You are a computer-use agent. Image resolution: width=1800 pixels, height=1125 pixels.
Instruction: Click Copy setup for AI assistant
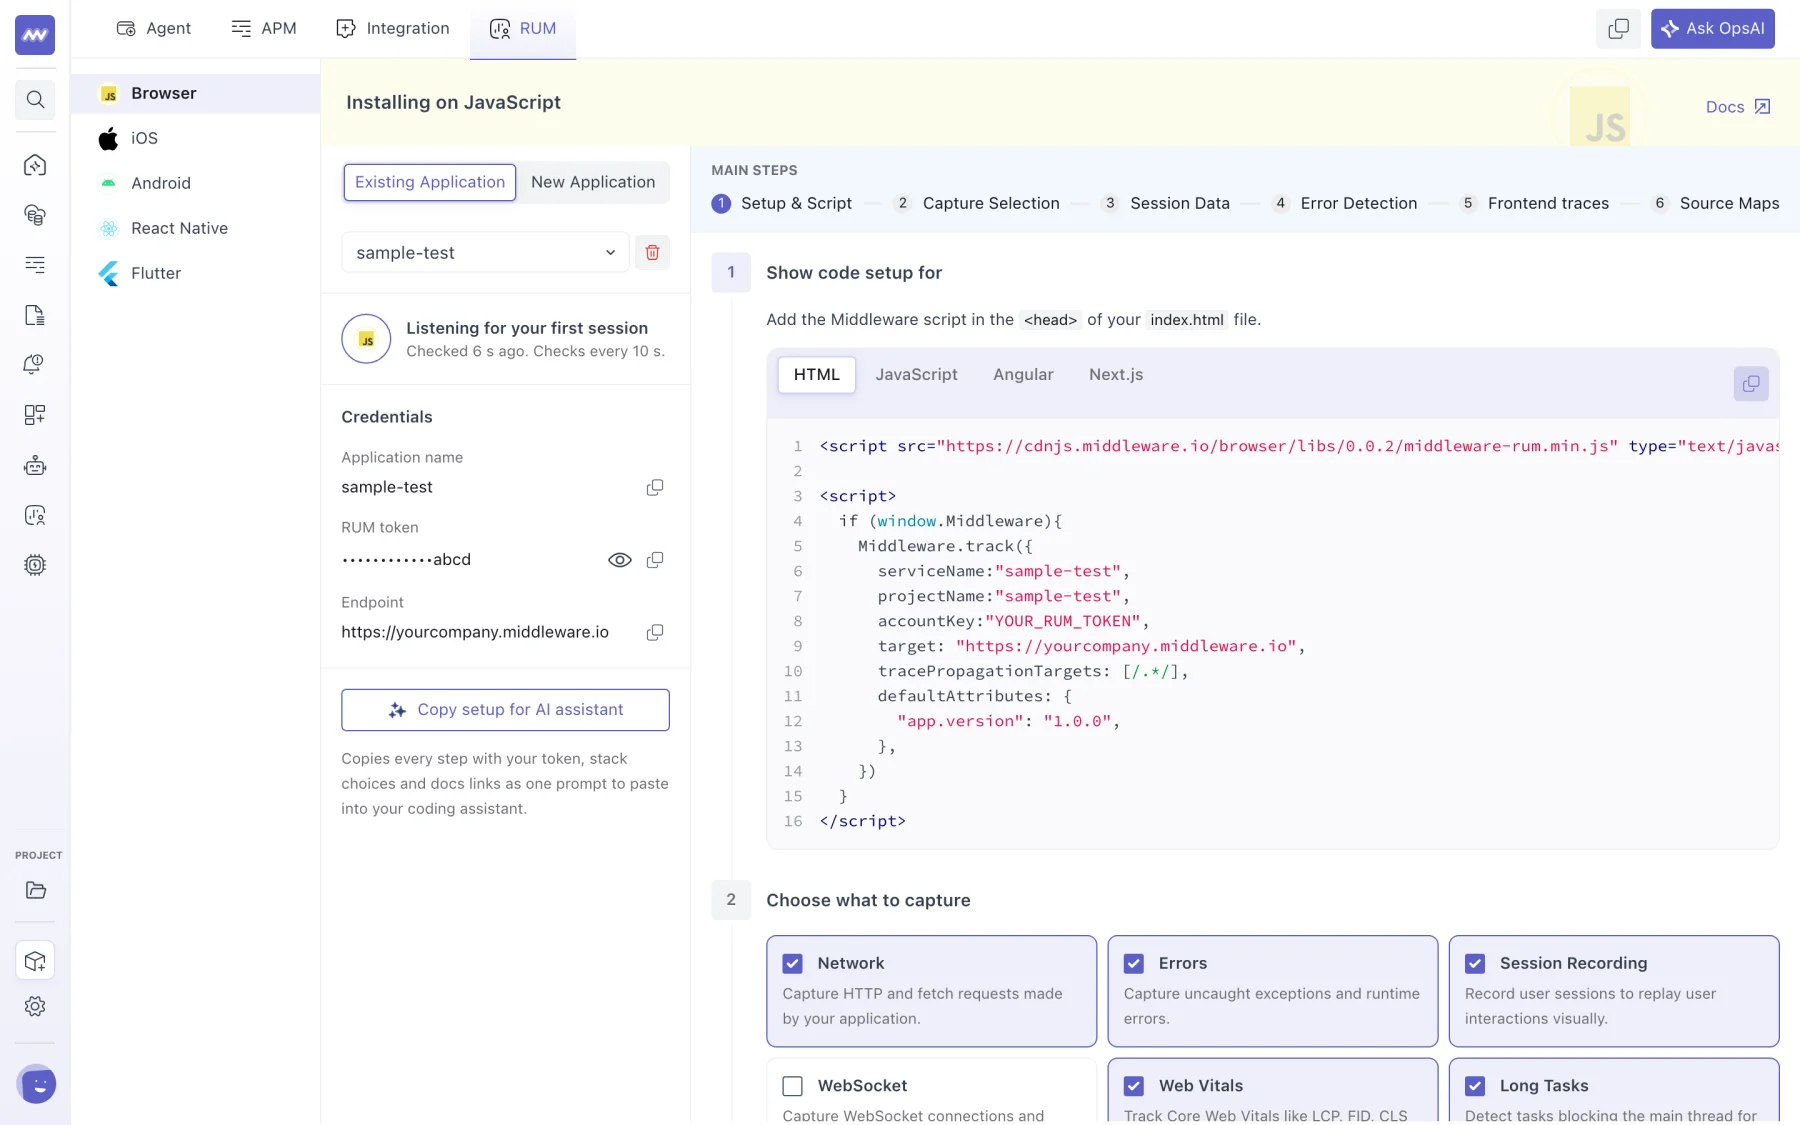point(505,710)
